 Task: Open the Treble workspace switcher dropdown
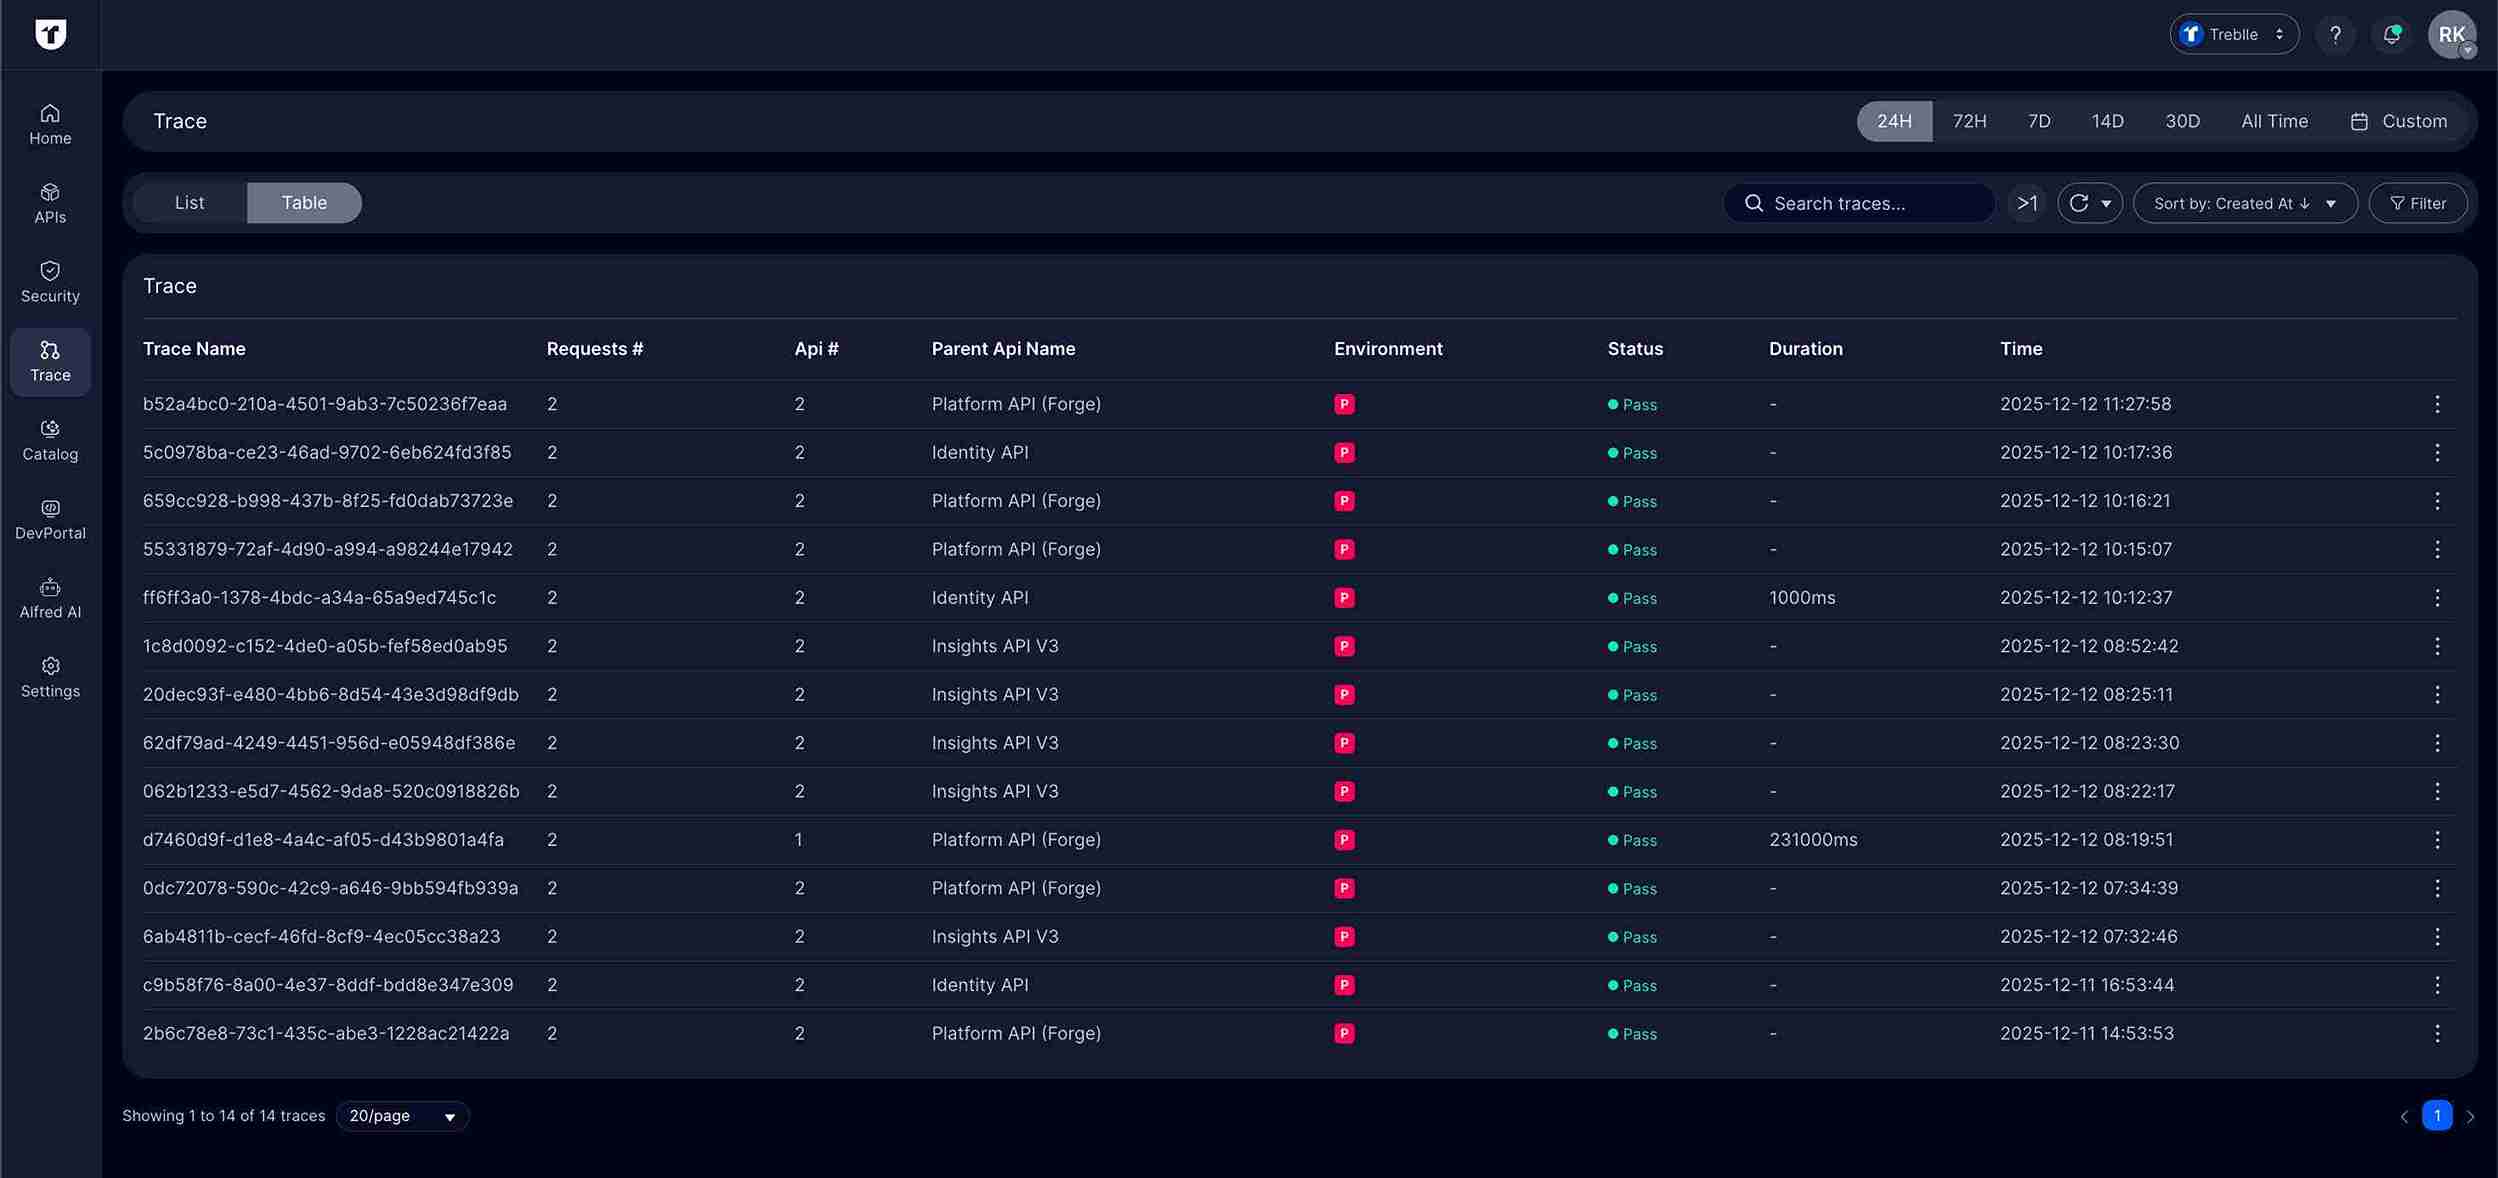point(2232,34)
